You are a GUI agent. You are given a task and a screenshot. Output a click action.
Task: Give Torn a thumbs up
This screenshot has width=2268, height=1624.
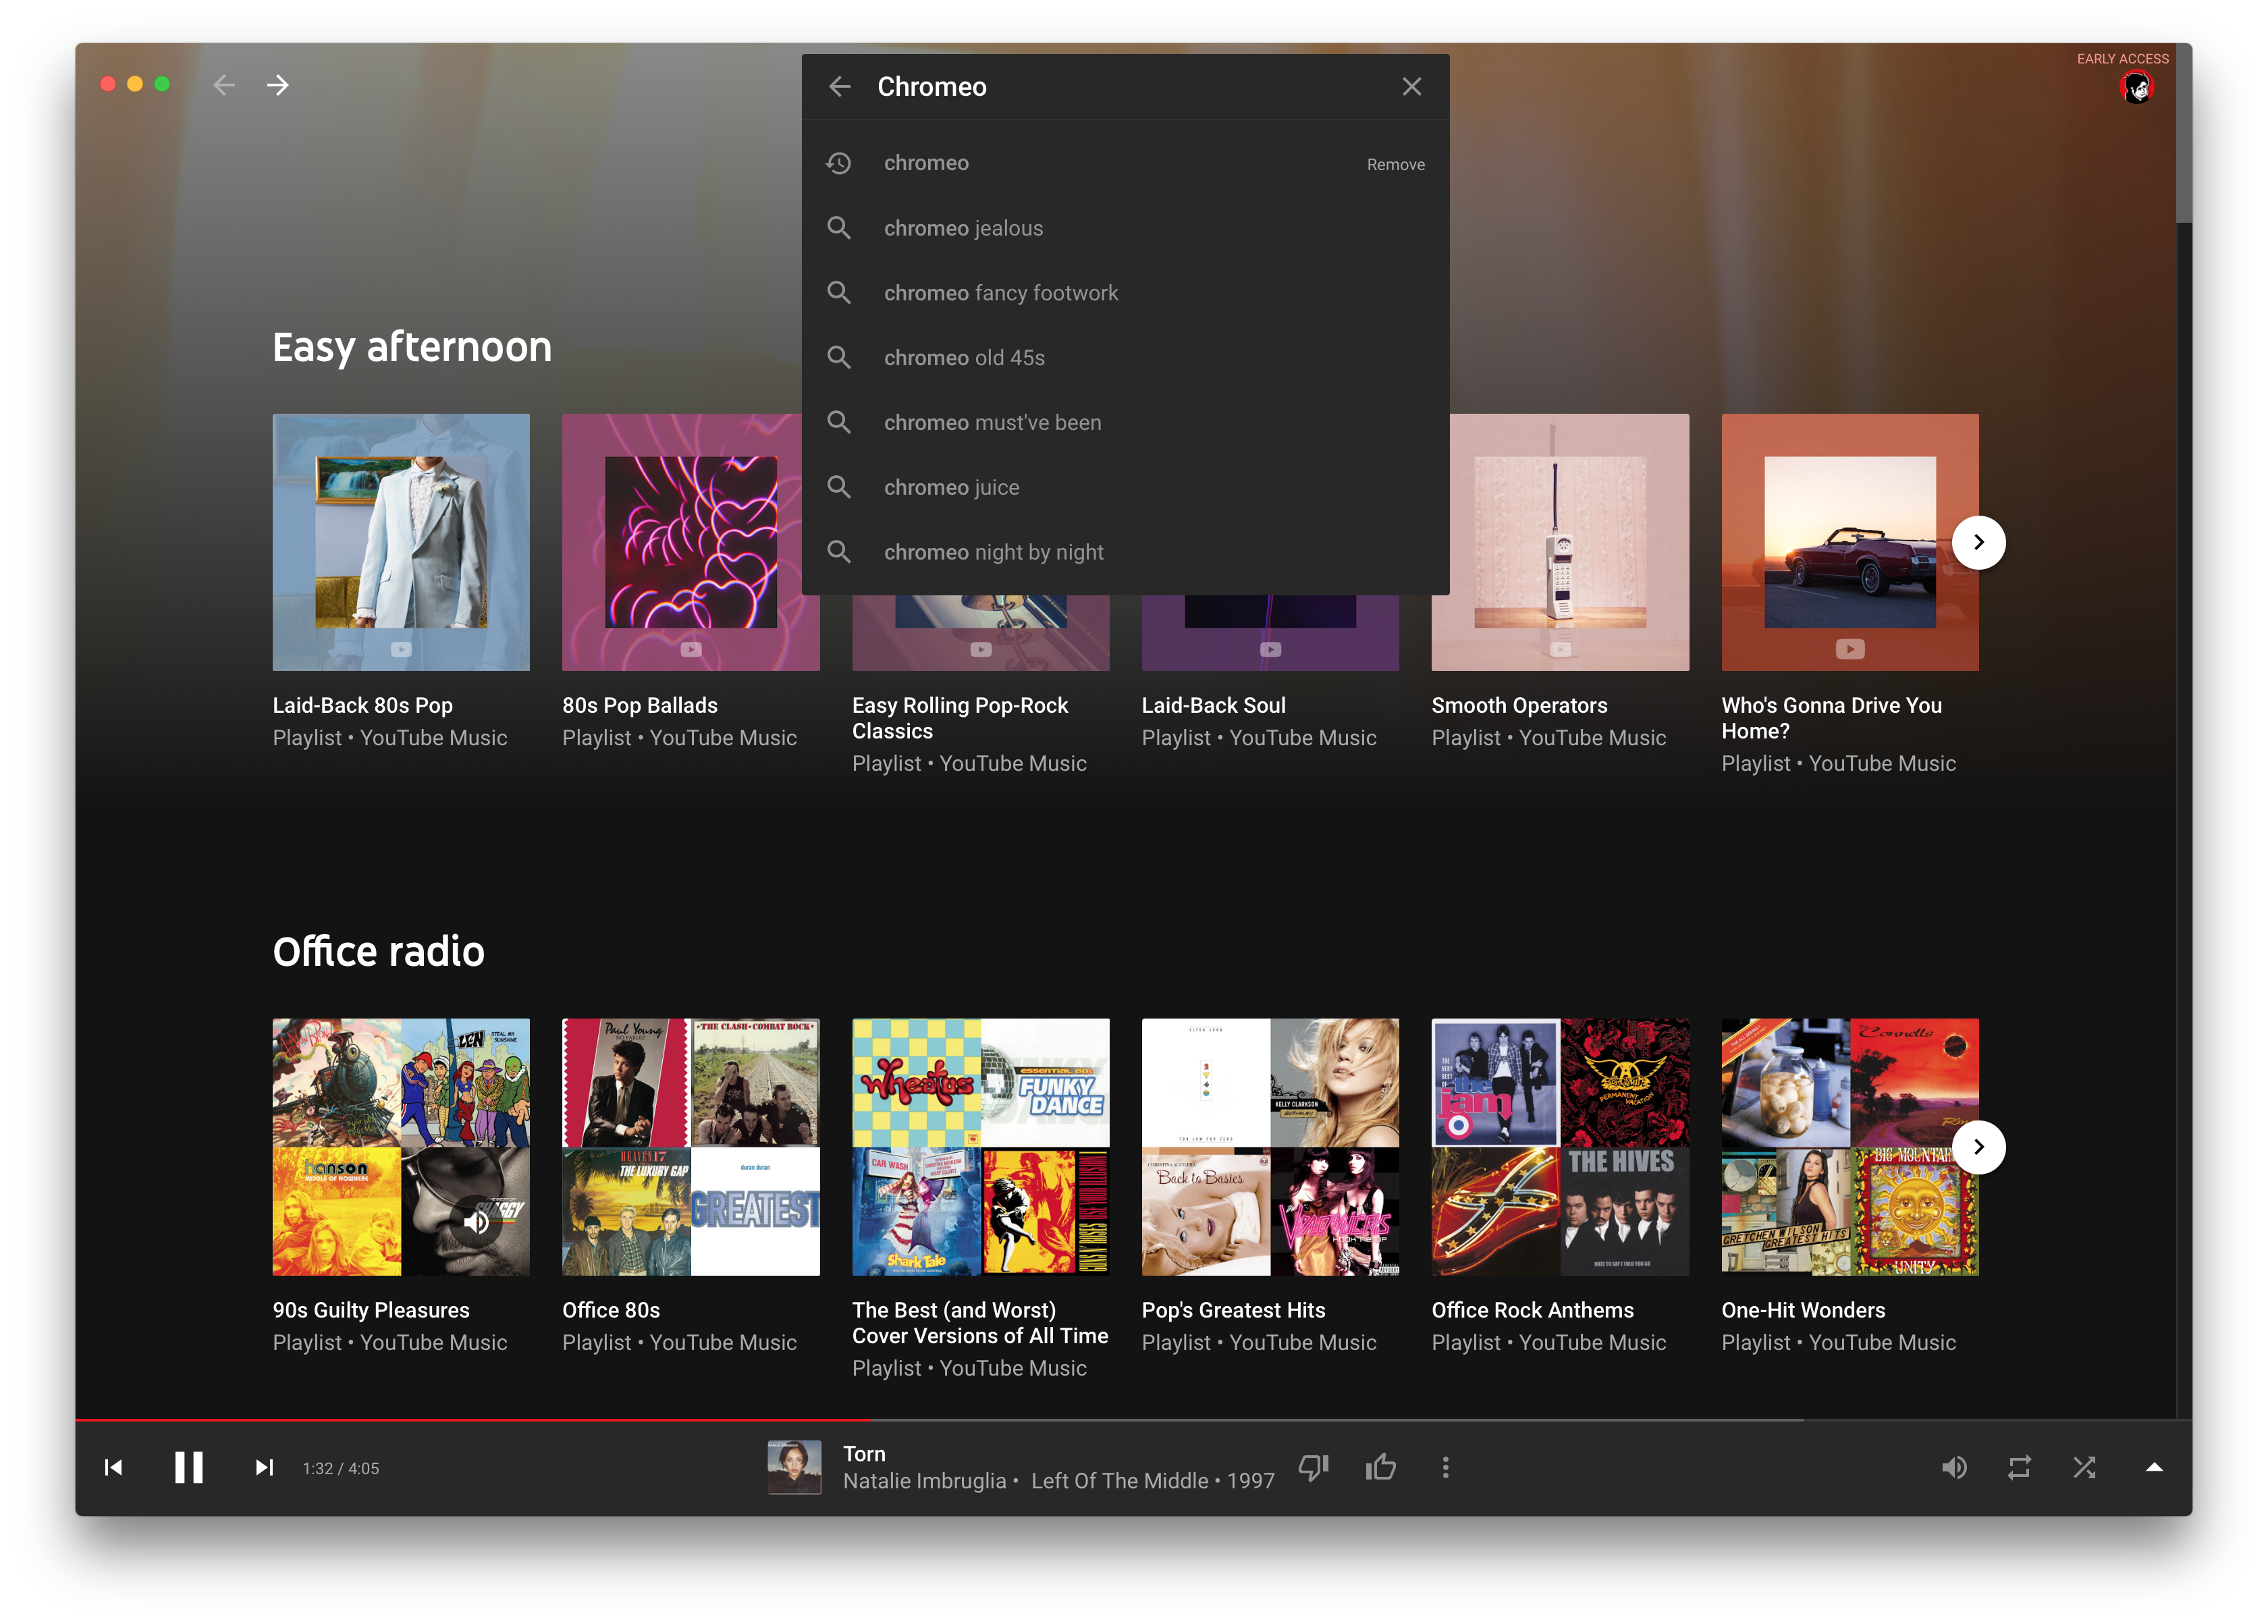coord(1380,1467)
